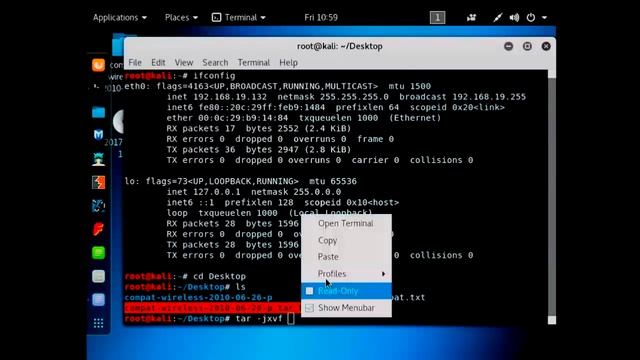Show all applications grid
The image size is (640, 360).
point(98,323)
